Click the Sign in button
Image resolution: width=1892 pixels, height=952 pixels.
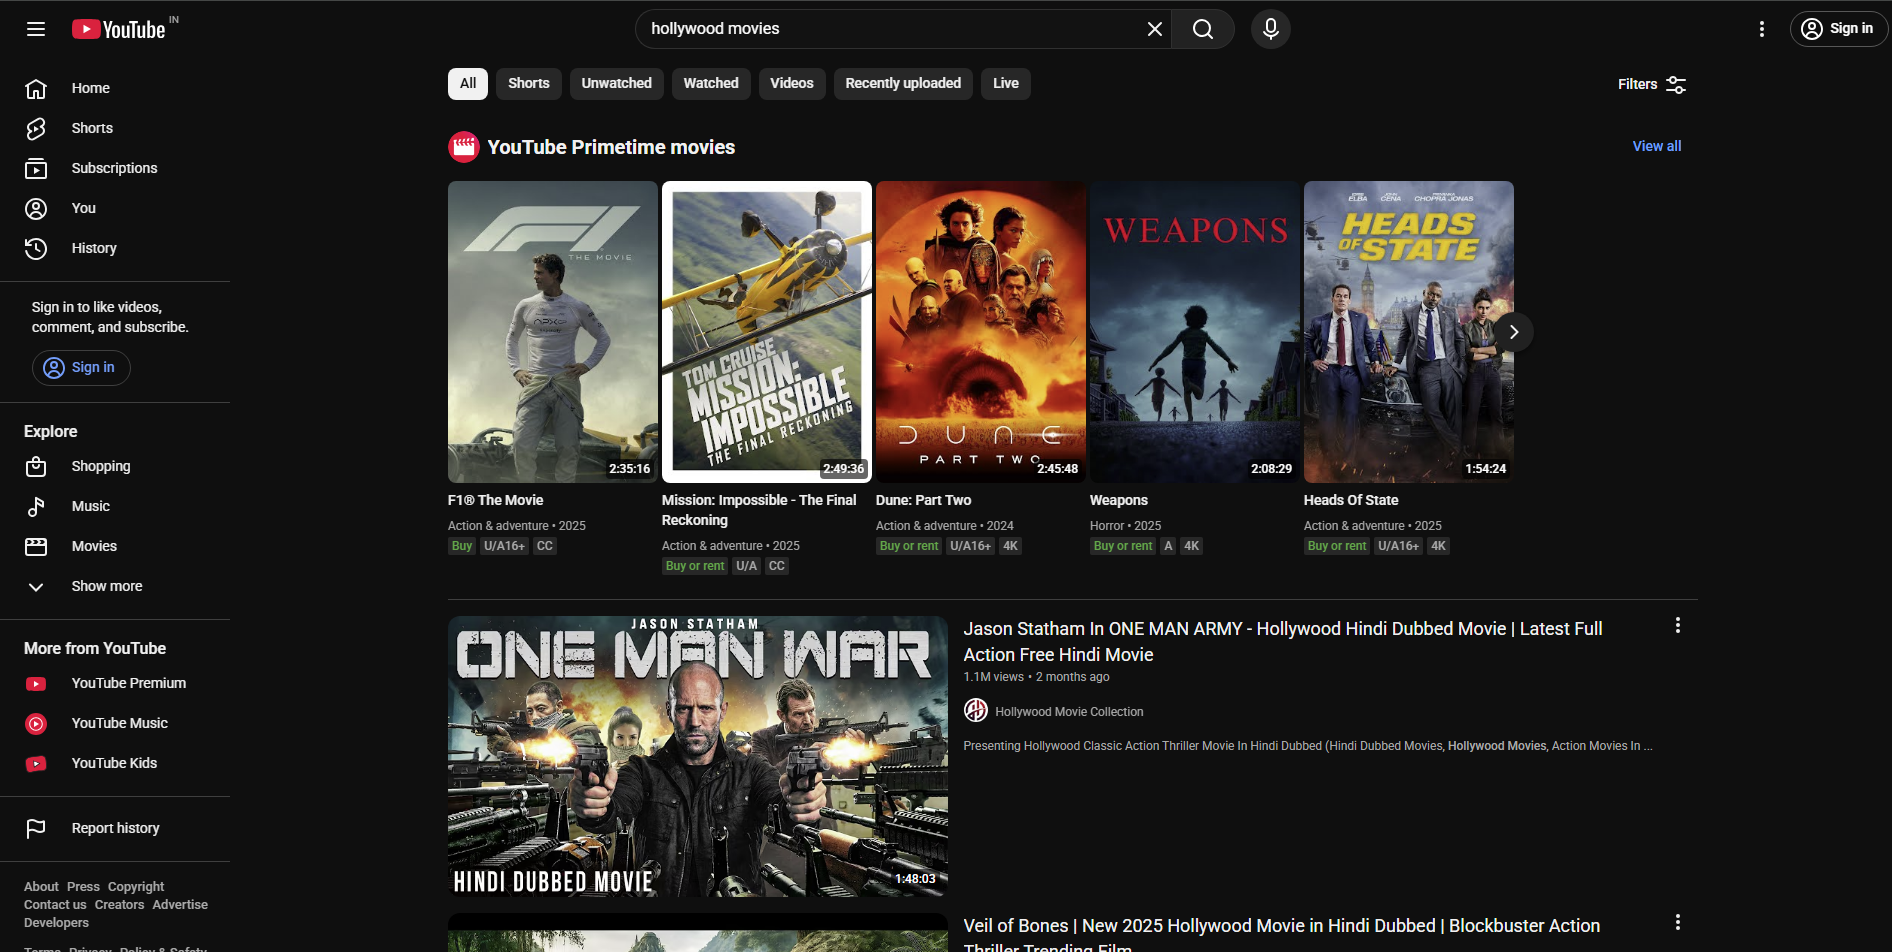[x=1838, y=28]
